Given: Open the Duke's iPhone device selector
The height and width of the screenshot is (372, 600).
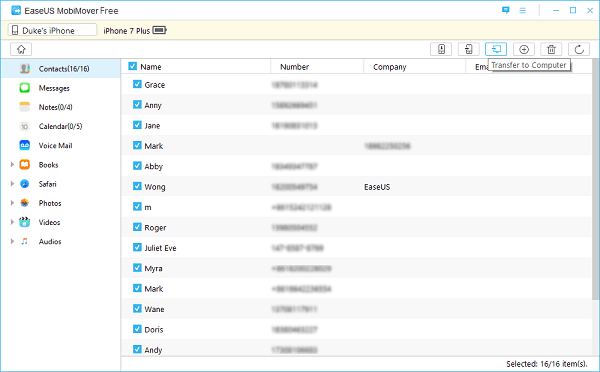Looking at the screenshot, I should tap(52, 30).
